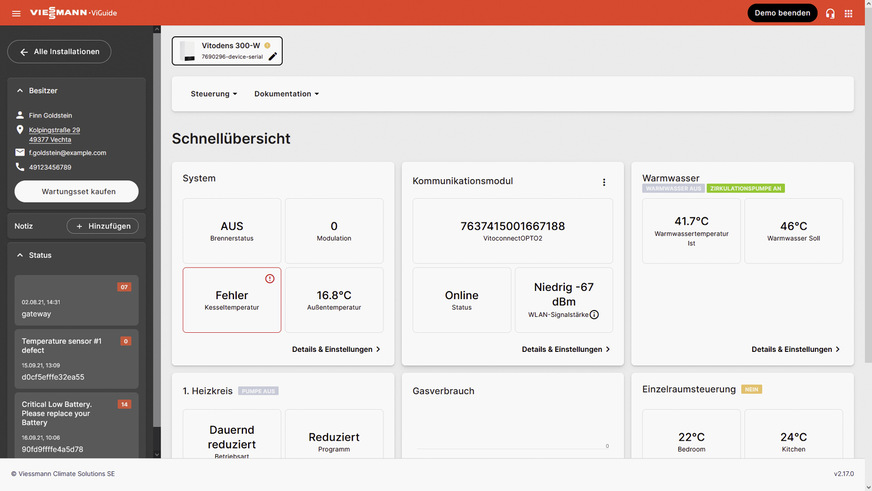Open the Dokumentation dropdown menu

[x=286, y=94]
